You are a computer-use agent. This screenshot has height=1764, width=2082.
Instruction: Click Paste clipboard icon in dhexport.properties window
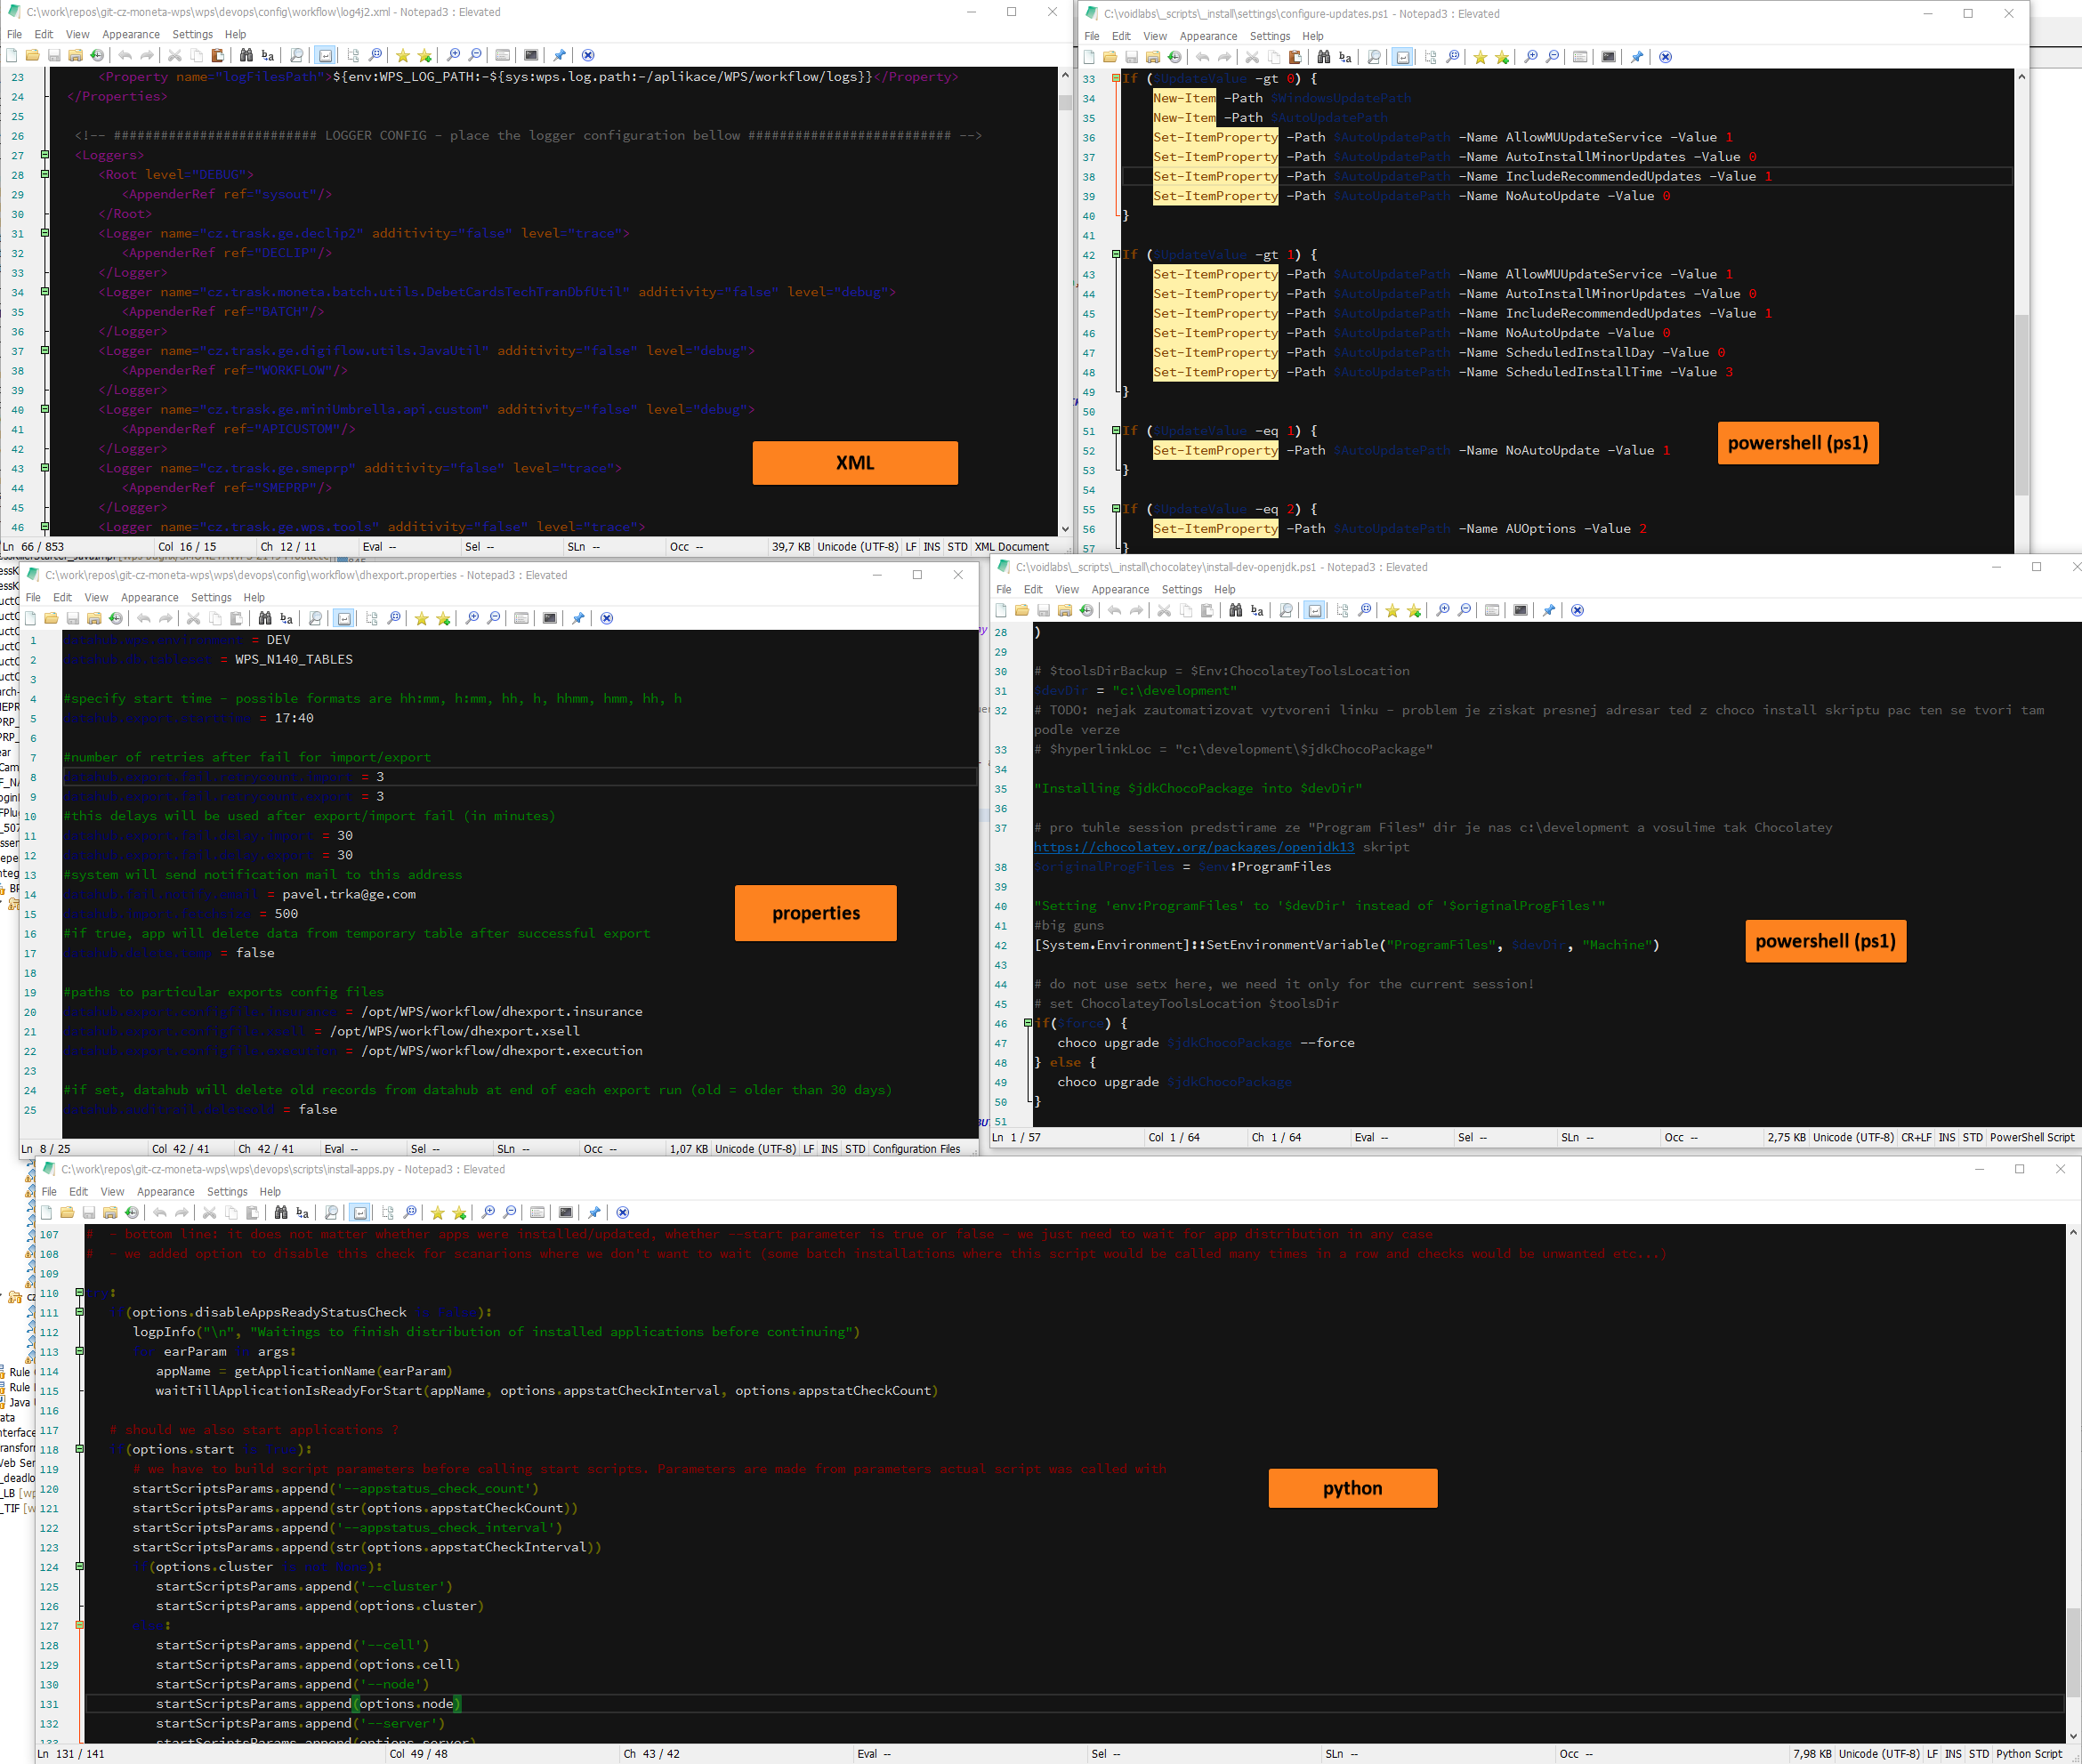(x=237, y=618)
